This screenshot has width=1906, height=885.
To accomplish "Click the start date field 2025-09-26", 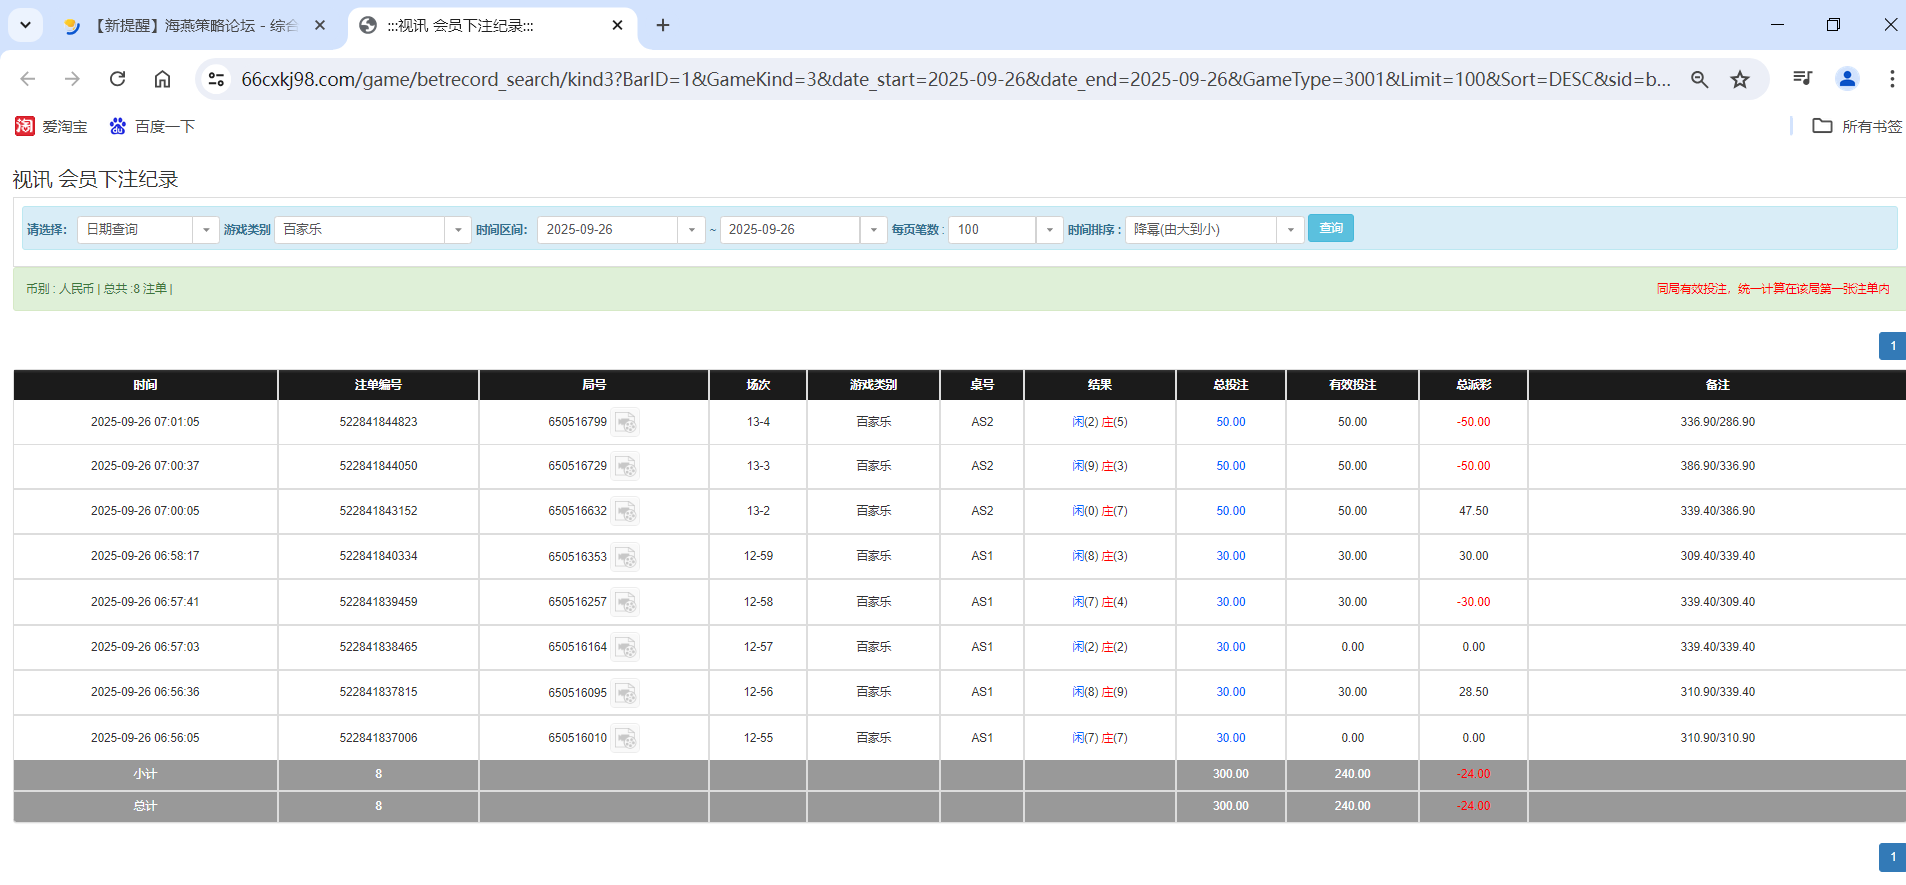I will coord(609,230).
